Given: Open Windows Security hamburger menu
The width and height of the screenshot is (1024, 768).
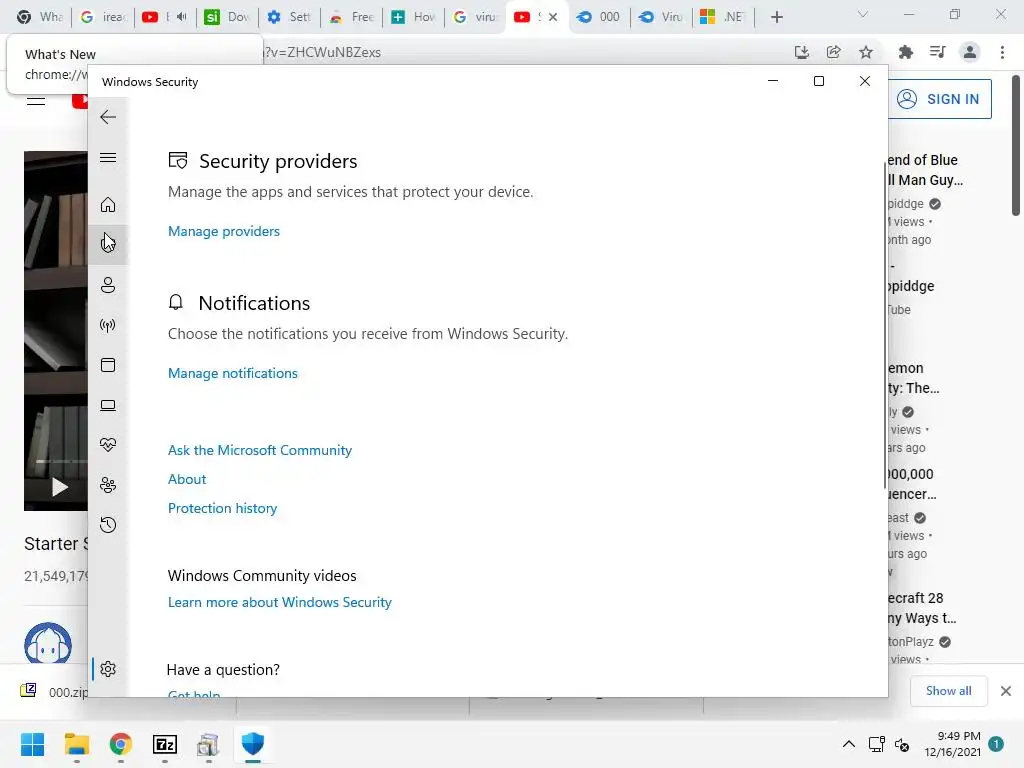Looking at the screenshot, I should coord(108,157).
